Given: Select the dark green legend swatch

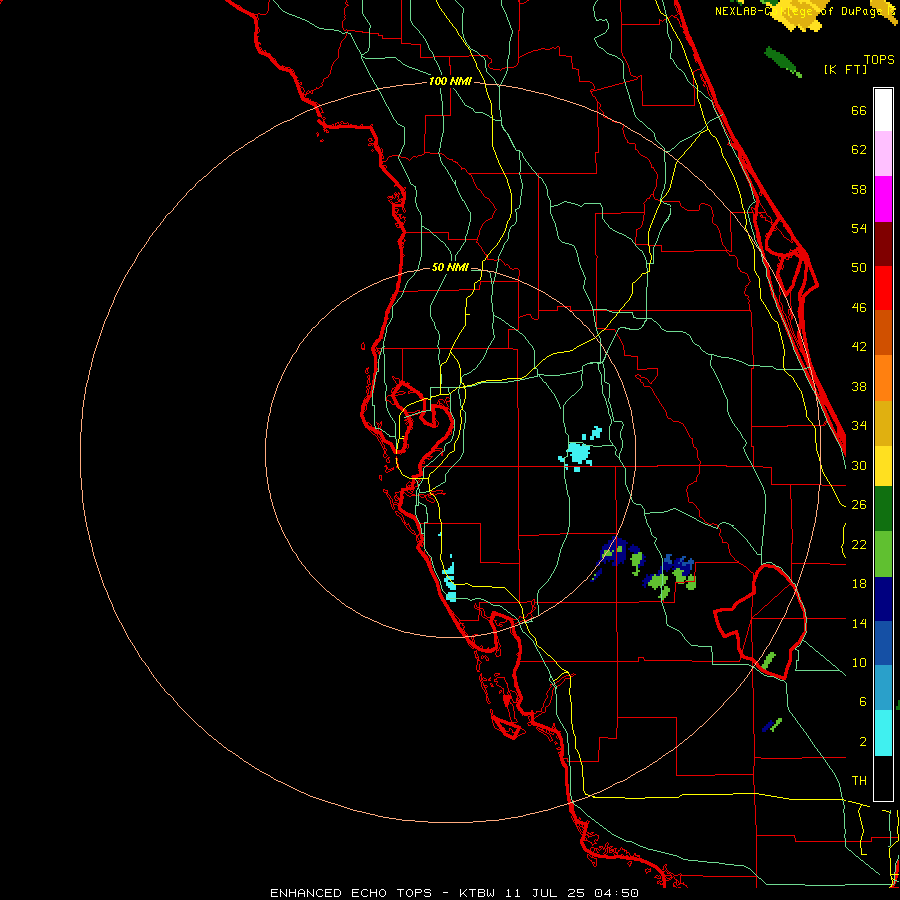Looking at the screenshot, I should click(883, 509).
